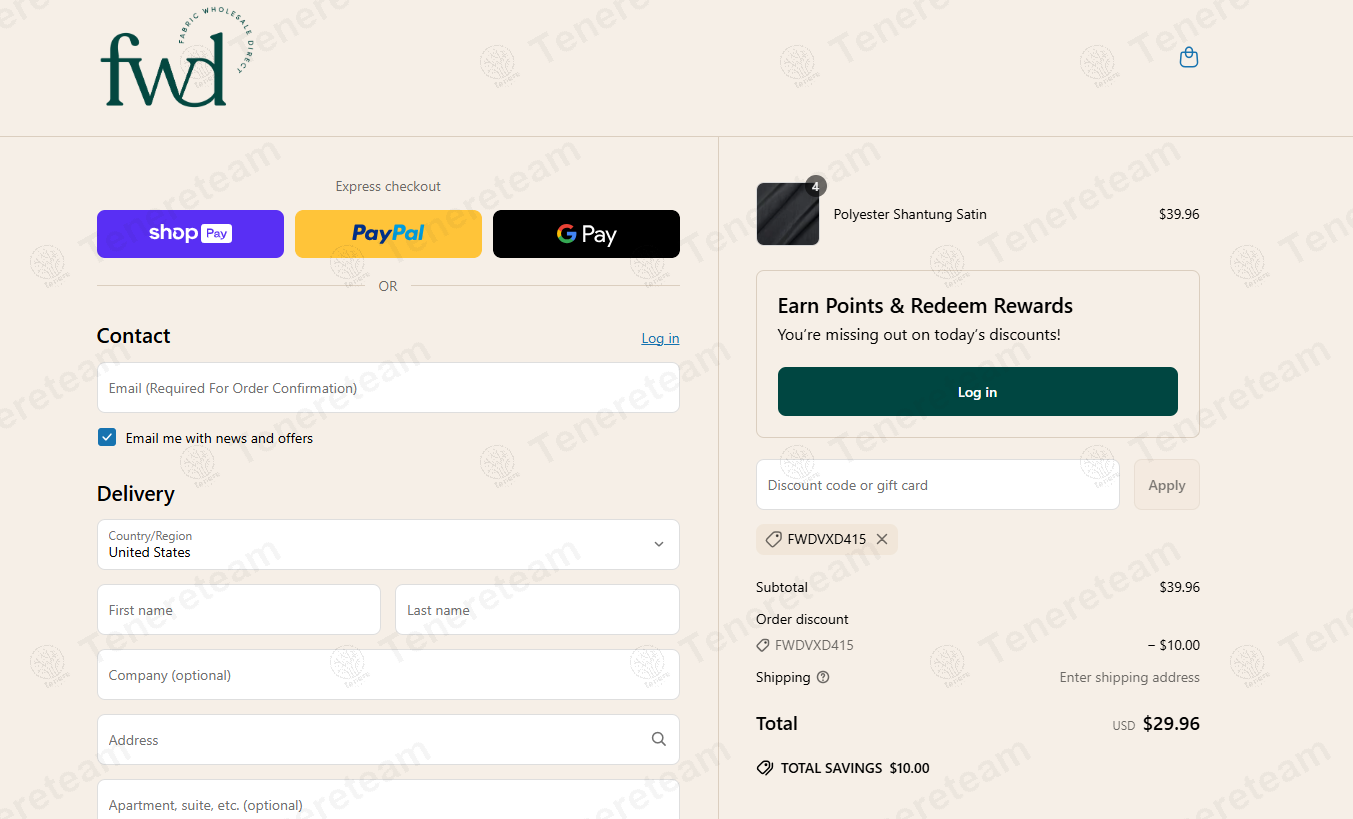1353x819 pixels.
Task: Click into the First name field
Action: click(238, 610)
